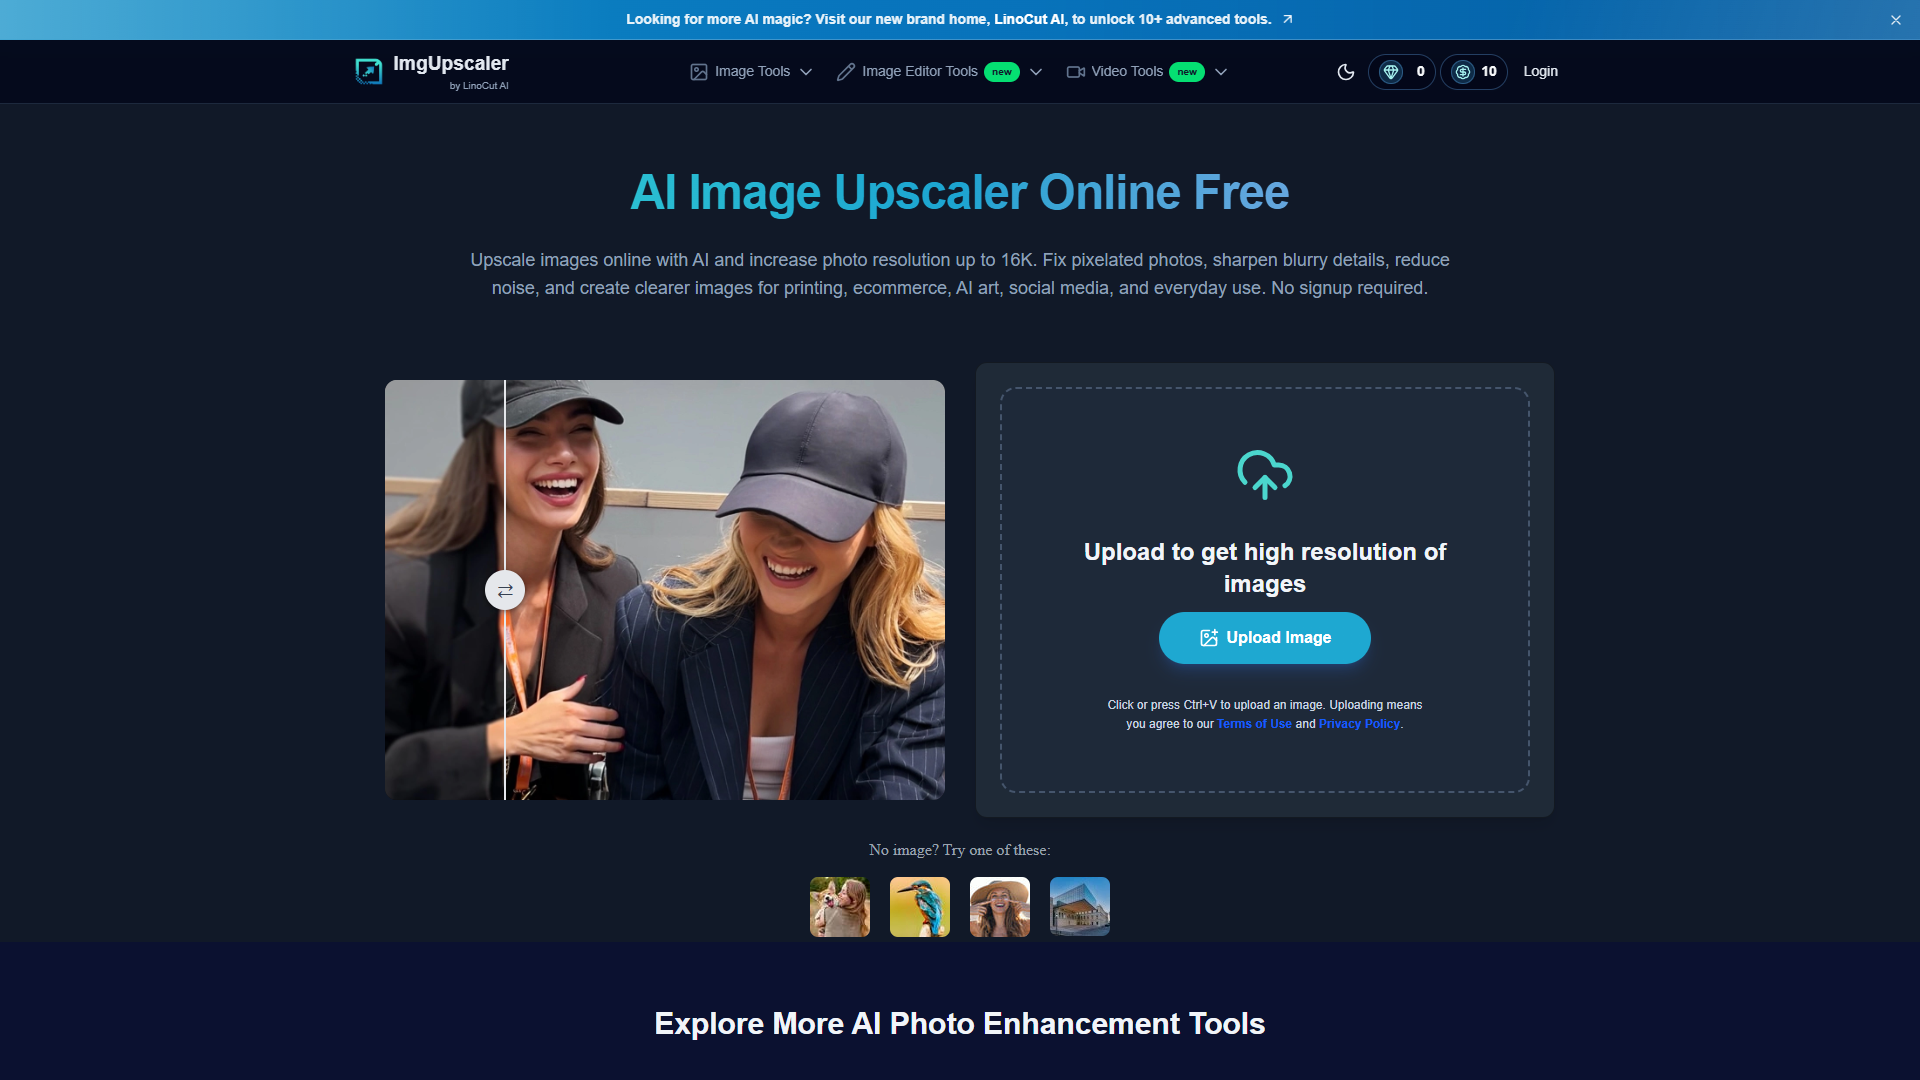The width and height of the screenshot is (1920, 1080).
Task: Click the cloud upload icon
Action: (x=1265, y=474)
